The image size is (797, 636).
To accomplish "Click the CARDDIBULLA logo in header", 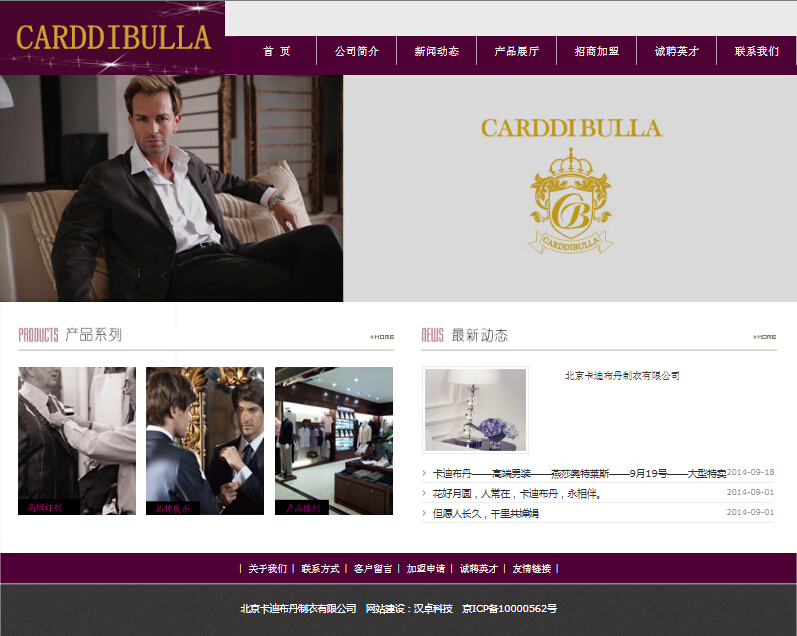I will tap(113, 38).
